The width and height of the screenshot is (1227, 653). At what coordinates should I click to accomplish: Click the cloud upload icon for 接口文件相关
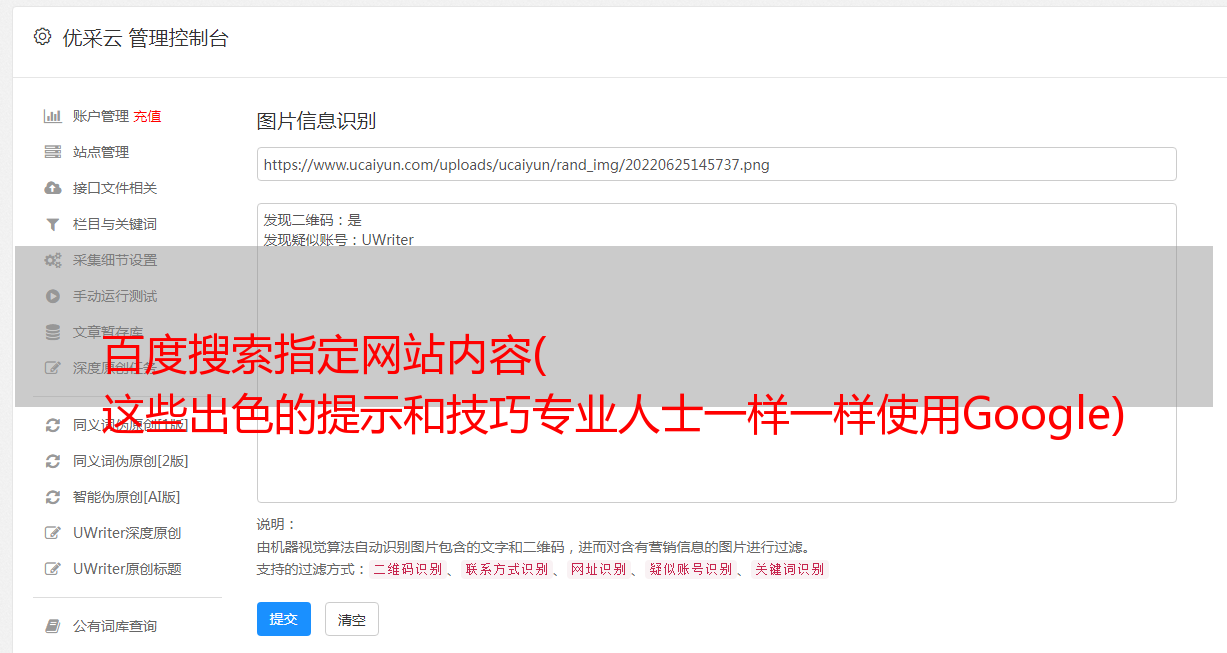click(x=53, y=188)
